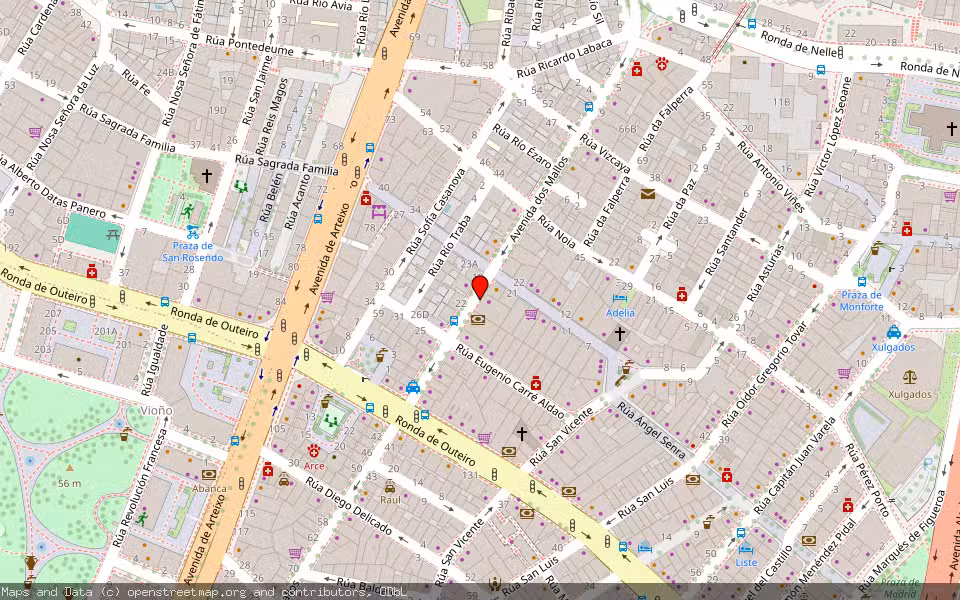Select the Adelia hotel bed icon

(x=620, y=299)
